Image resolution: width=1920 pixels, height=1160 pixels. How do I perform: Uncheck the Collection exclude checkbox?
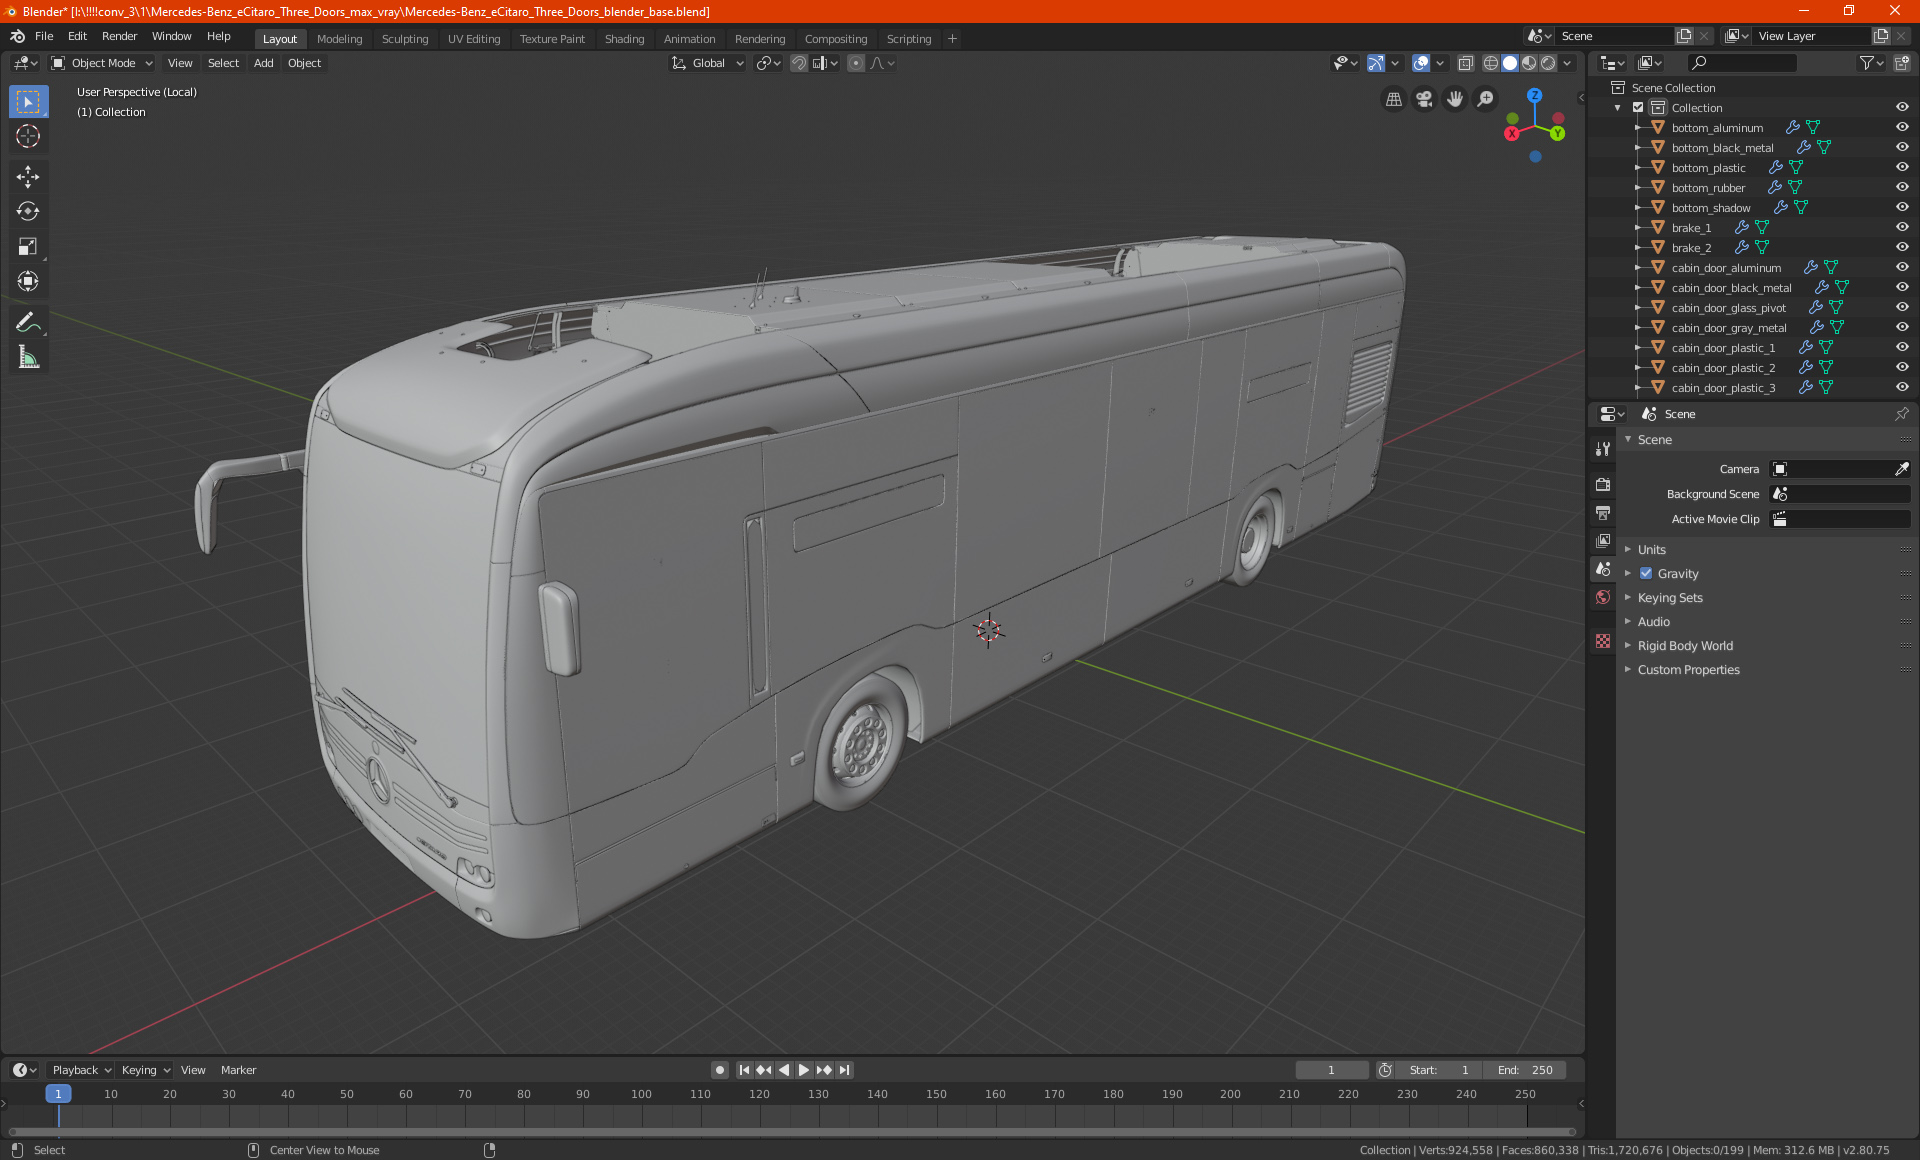1638,107
